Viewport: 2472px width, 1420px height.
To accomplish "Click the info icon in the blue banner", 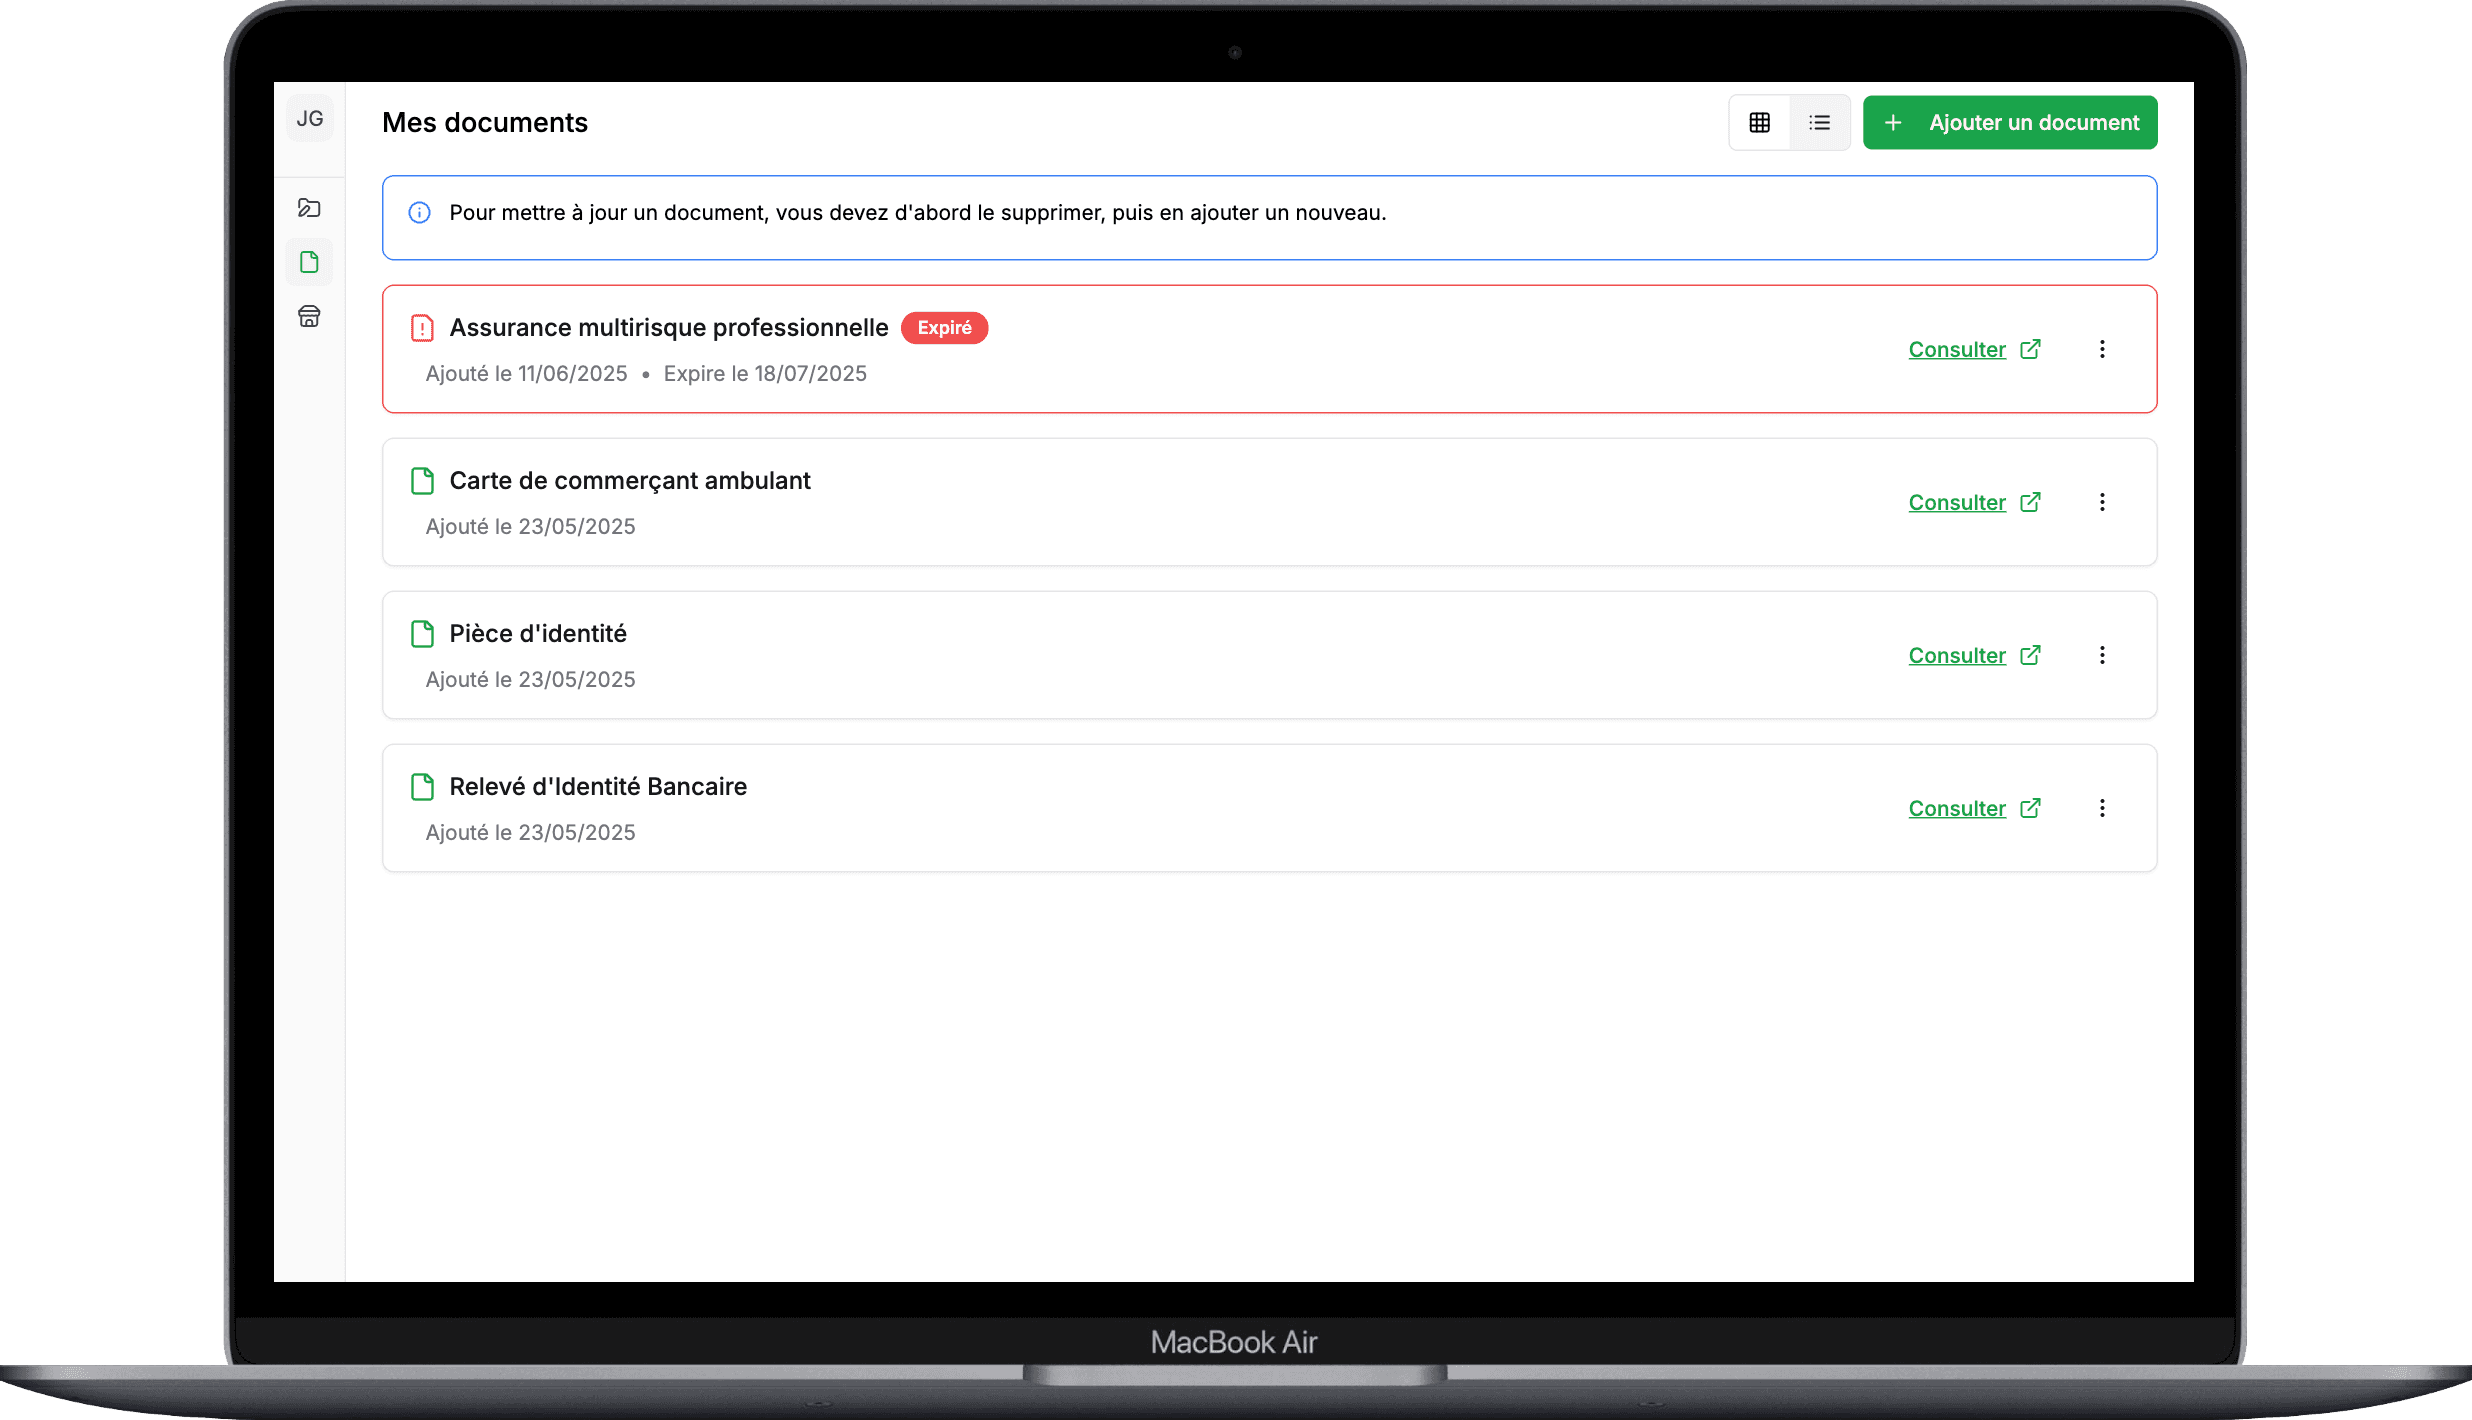I will [420, 213].
